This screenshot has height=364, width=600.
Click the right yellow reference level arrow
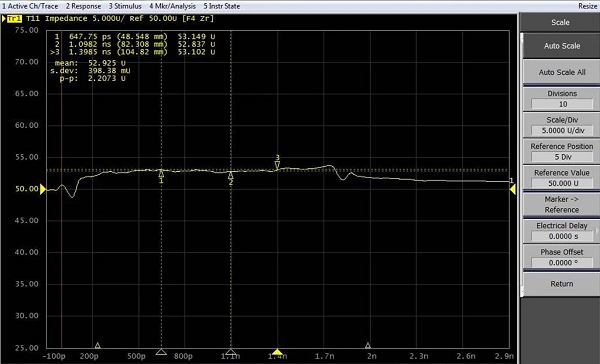pos(512,189)
